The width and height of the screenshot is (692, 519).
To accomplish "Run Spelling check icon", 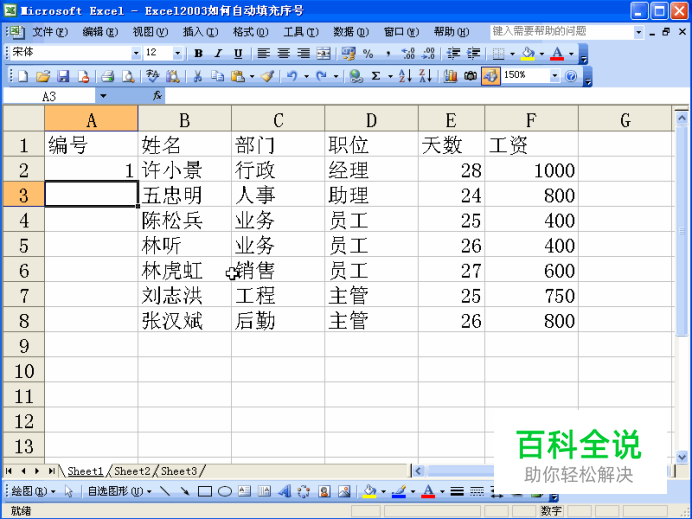I will [x=153, y=76].
